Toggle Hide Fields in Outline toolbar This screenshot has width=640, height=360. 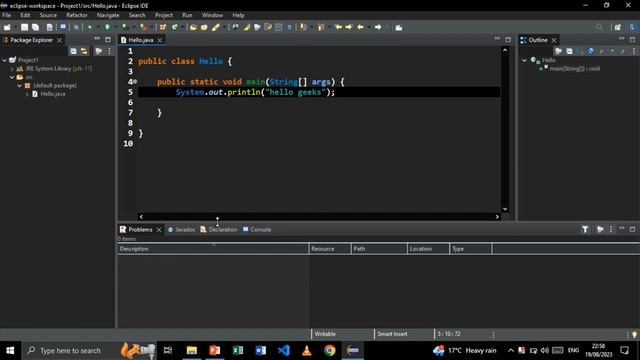click(x=591, y=51)
